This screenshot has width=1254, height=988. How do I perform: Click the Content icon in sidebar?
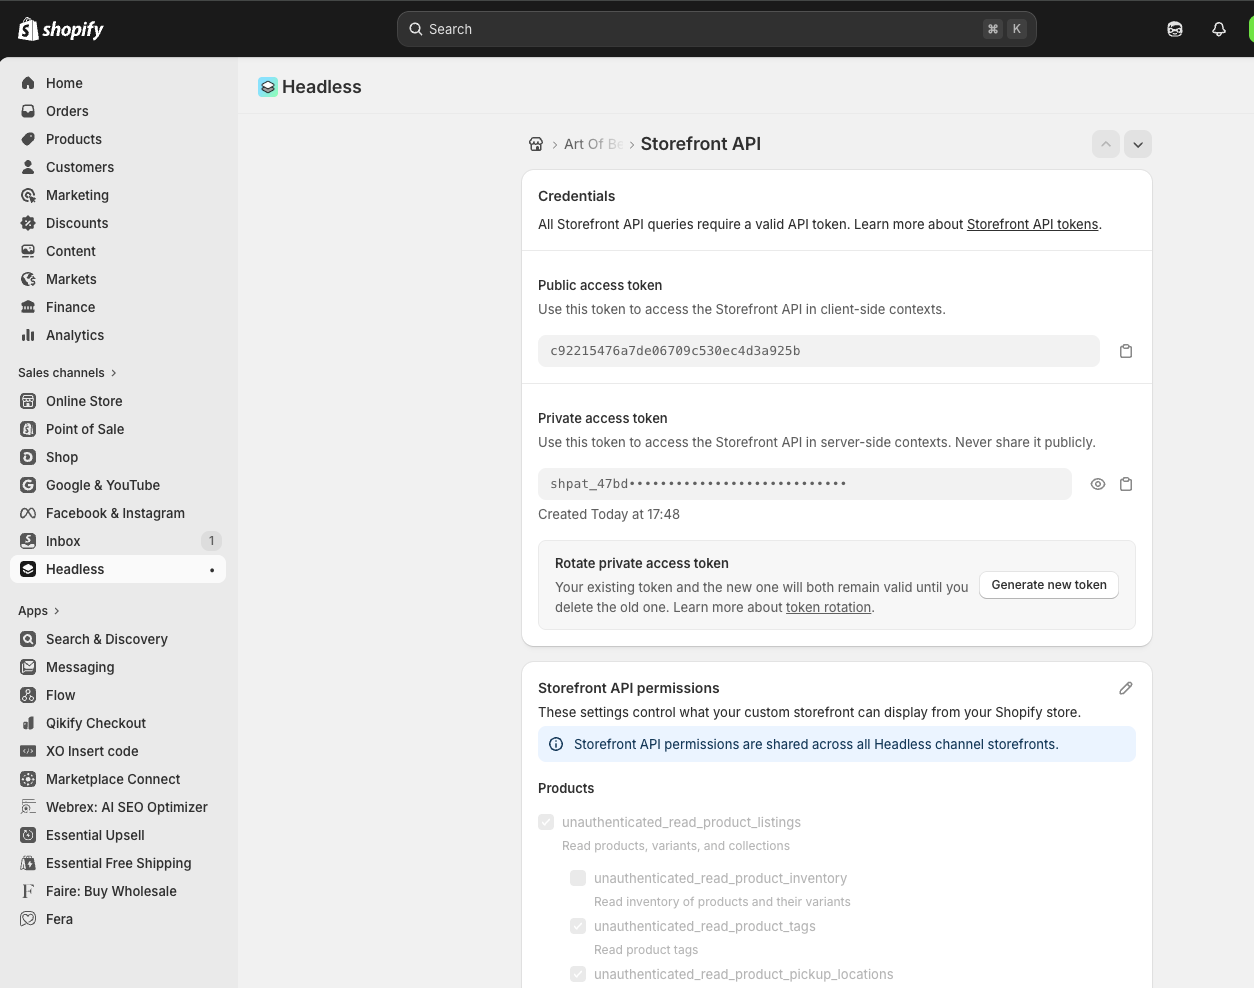pos(28,251)
